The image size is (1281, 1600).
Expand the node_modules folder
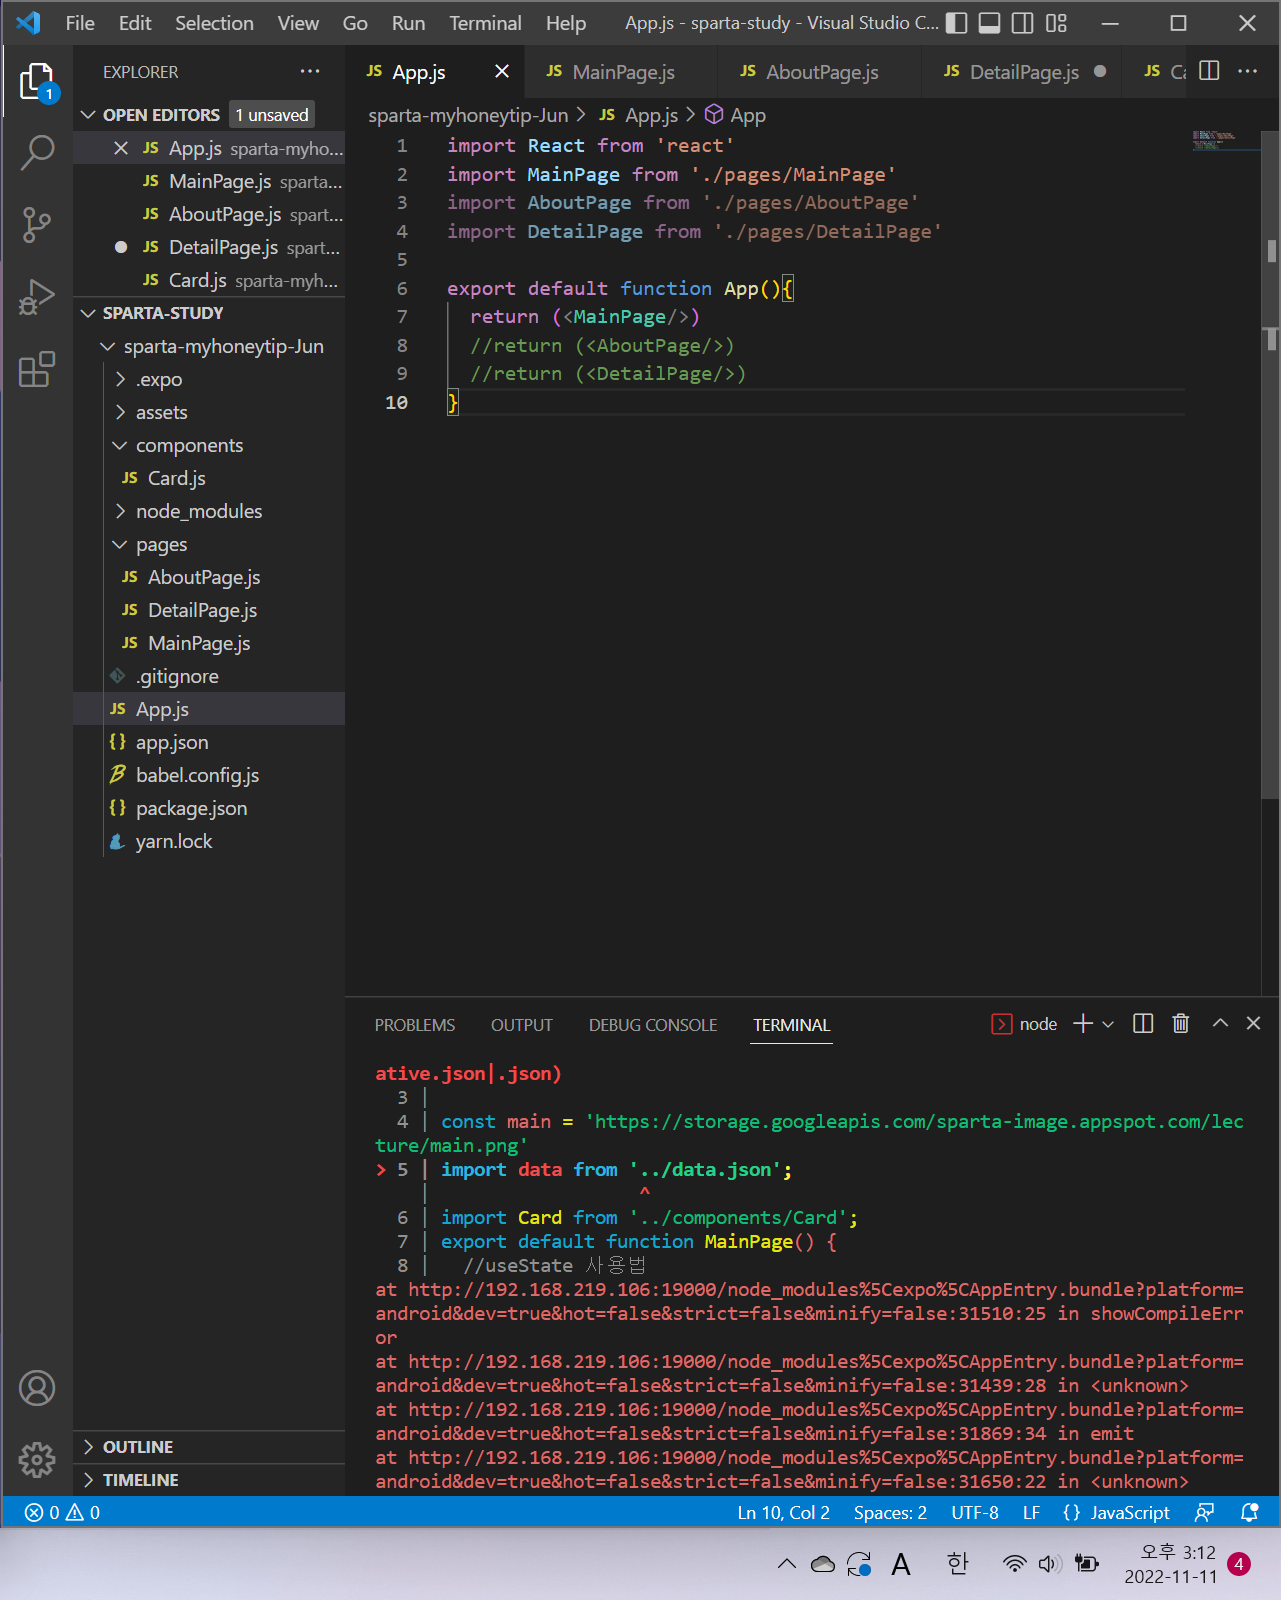click(121, 511)
